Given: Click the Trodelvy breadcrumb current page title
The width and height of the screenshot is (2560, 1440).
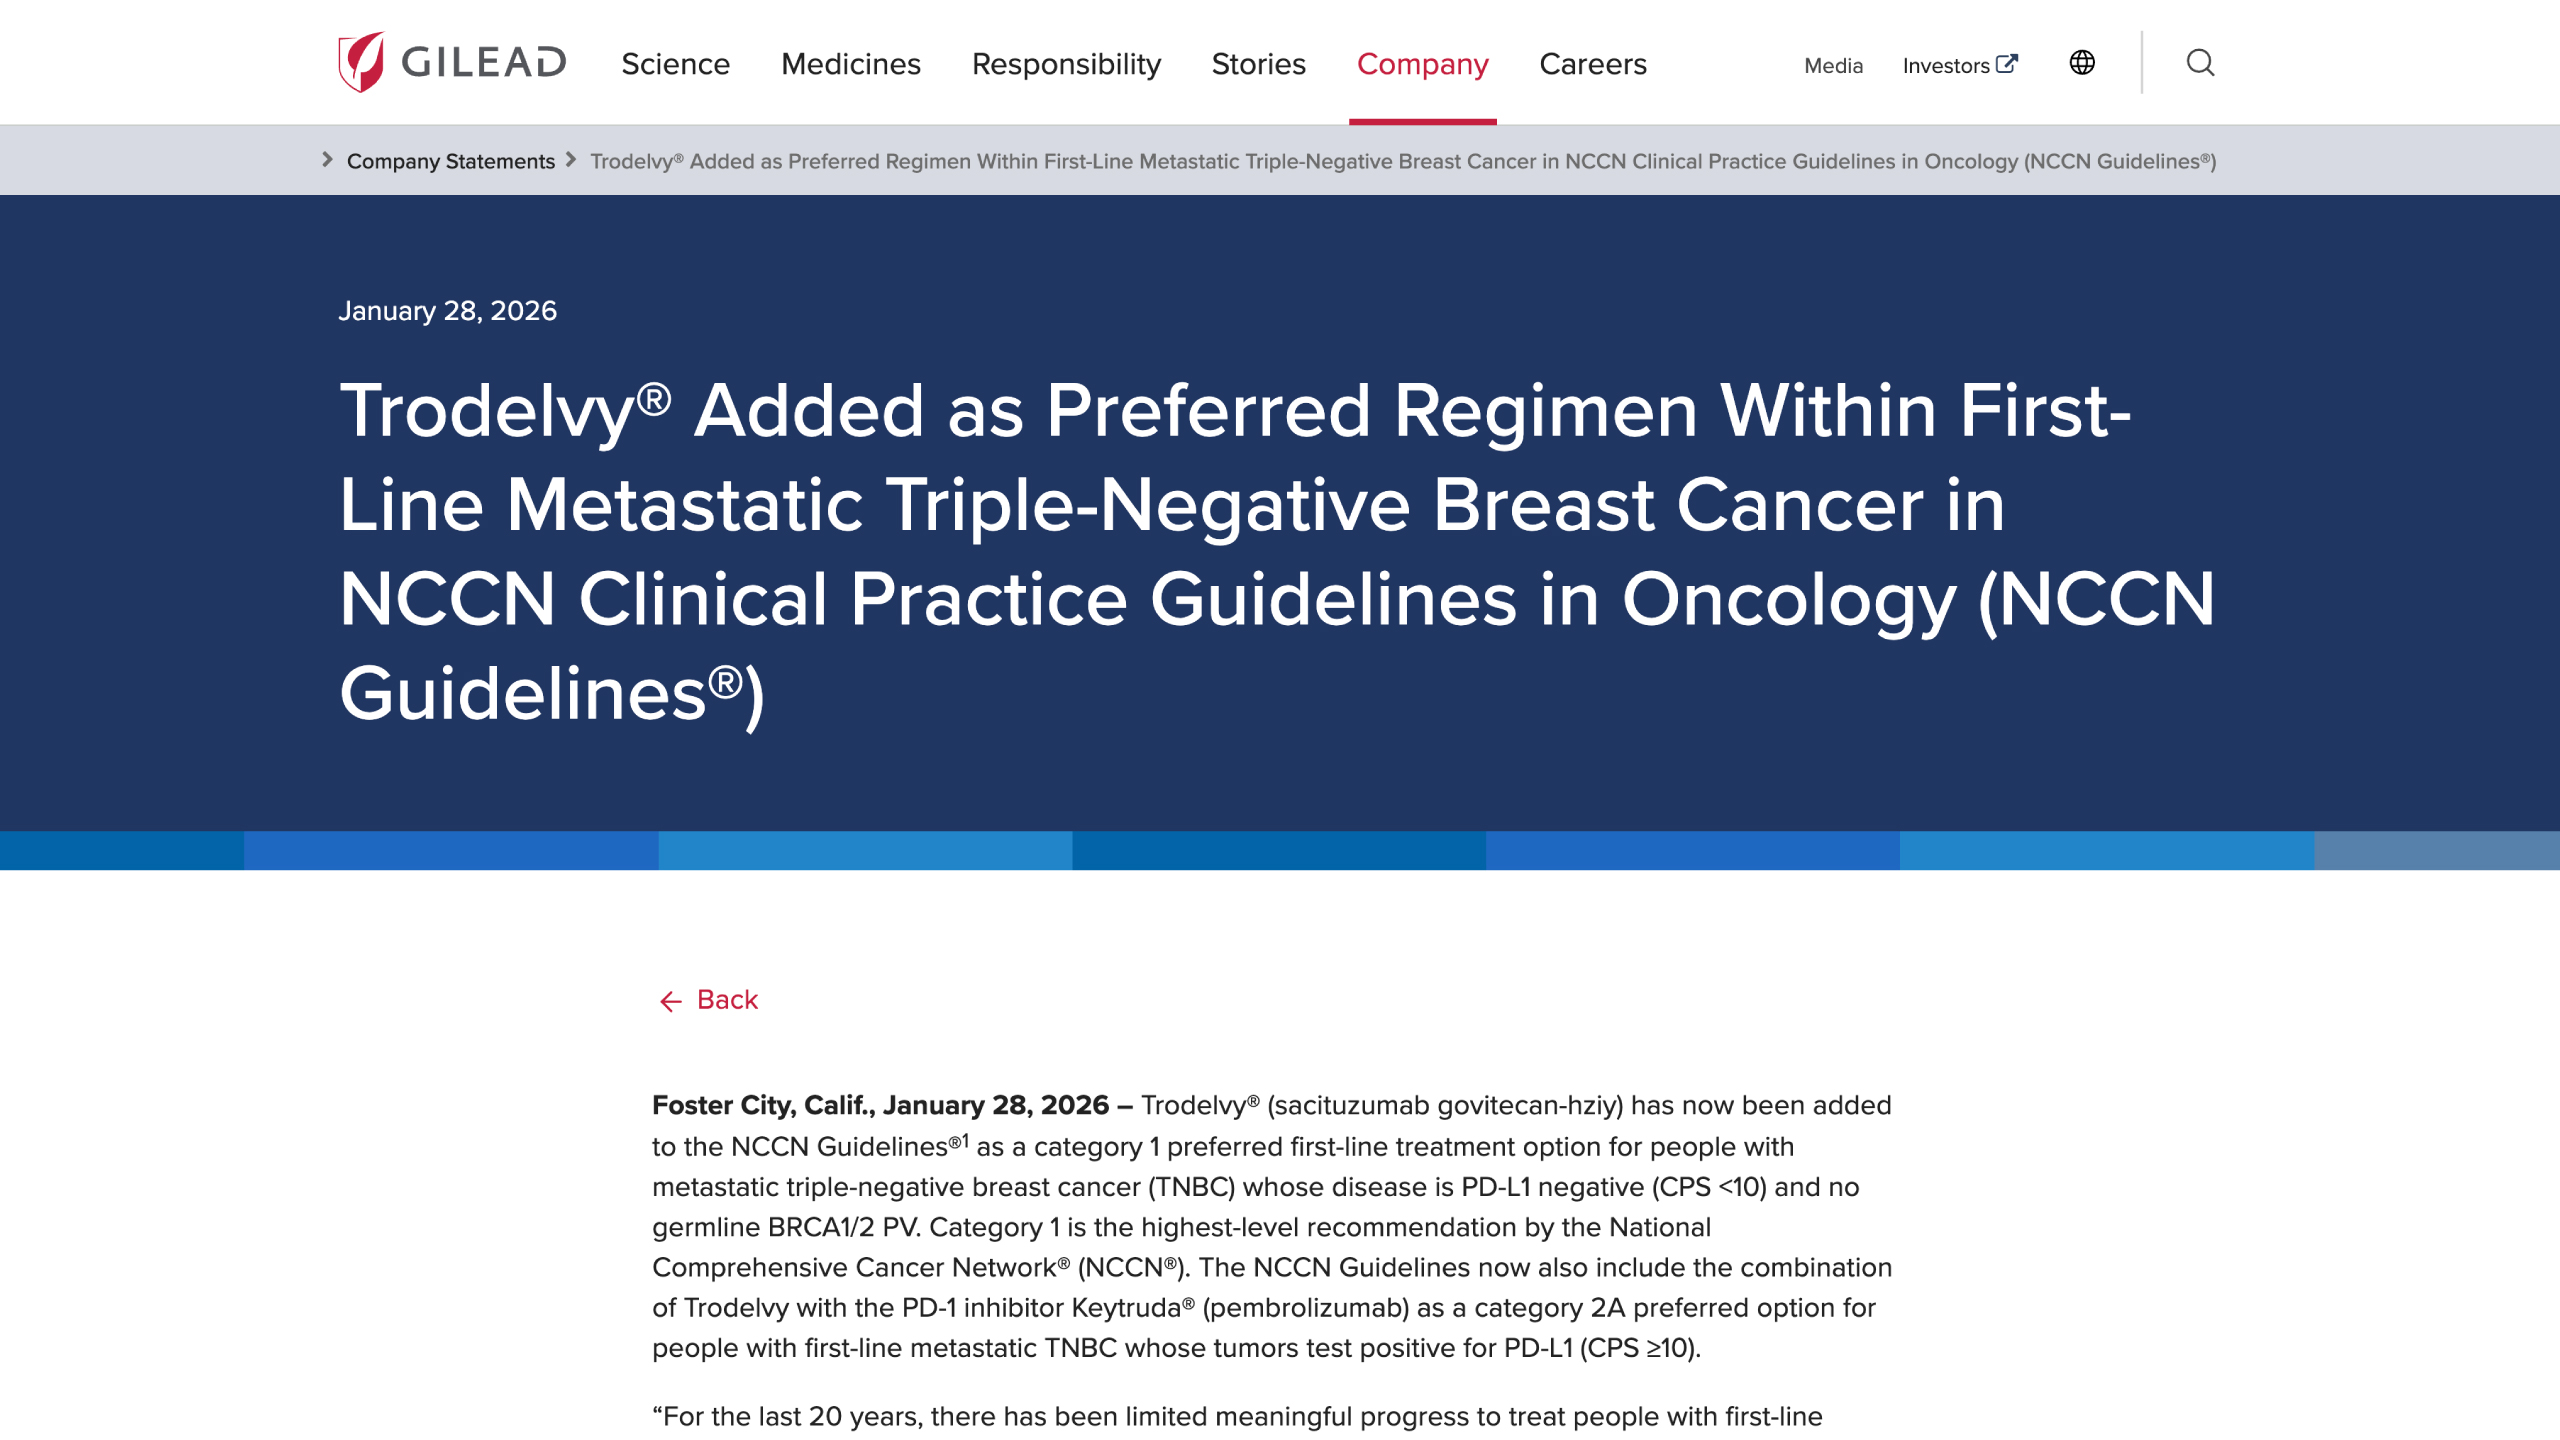Looking at the screenshot, I should [1402, 161].
